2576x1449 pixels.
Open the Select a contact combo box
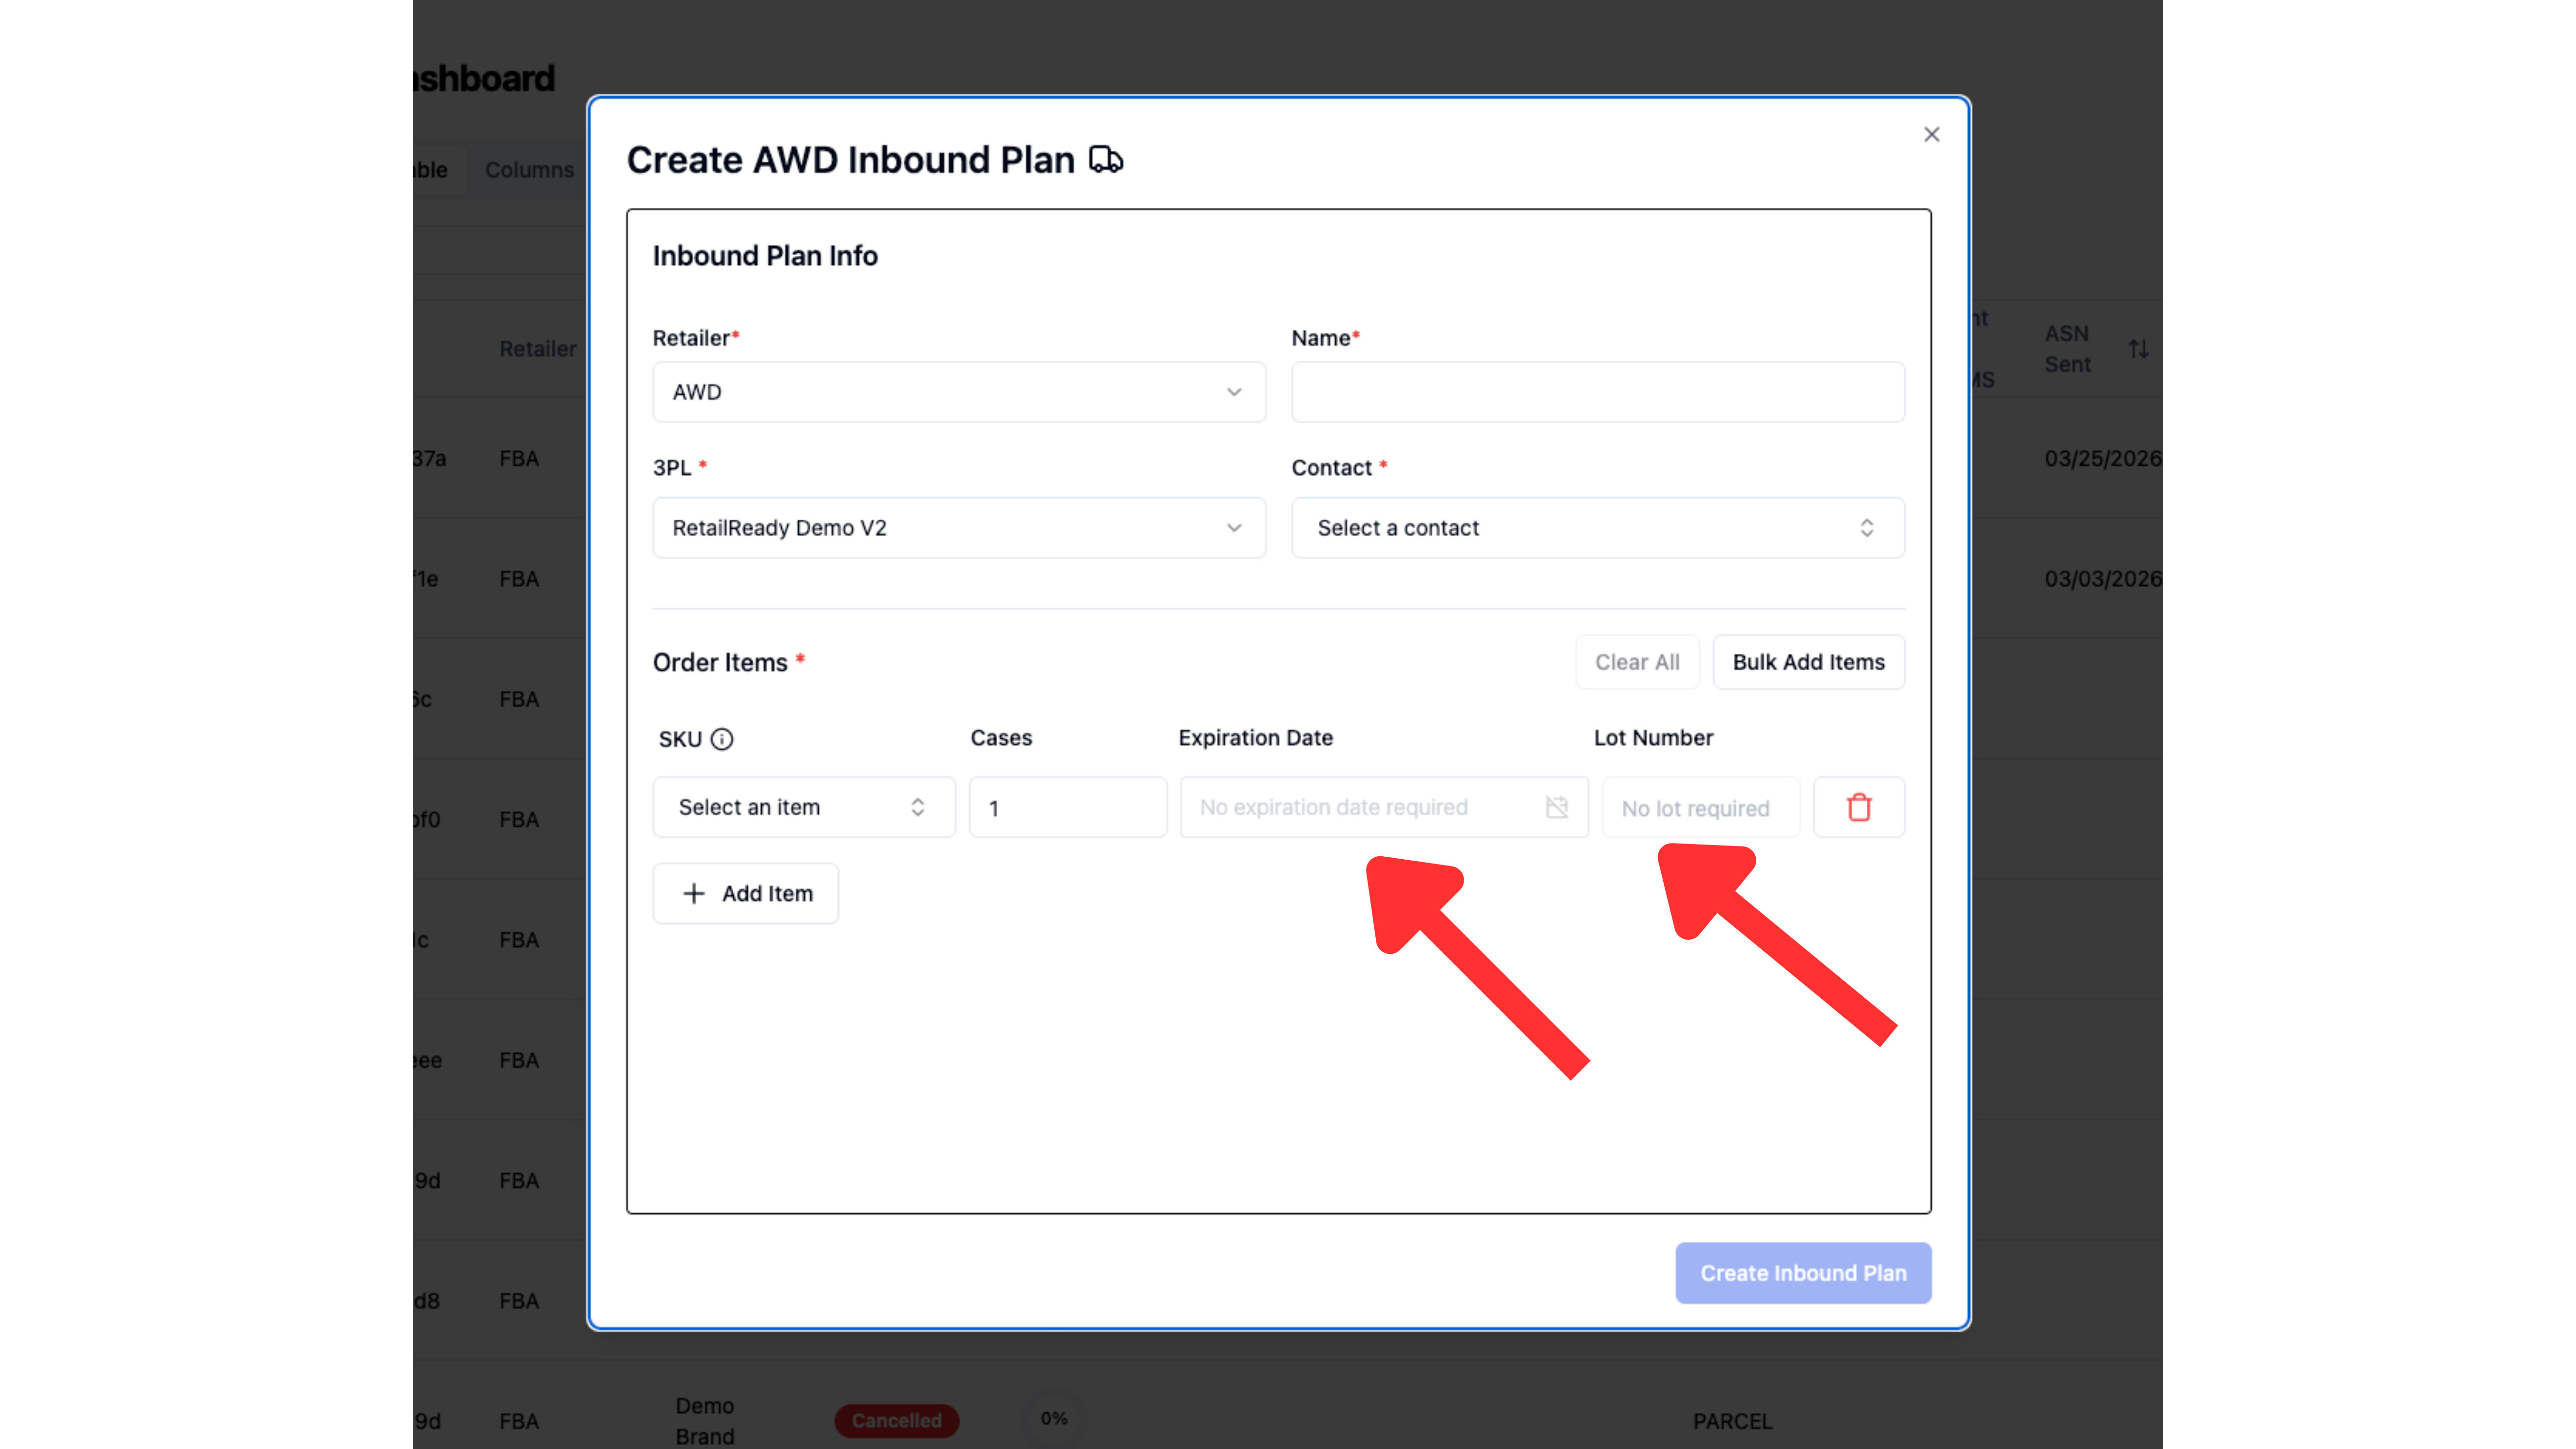click(1597, 528)
